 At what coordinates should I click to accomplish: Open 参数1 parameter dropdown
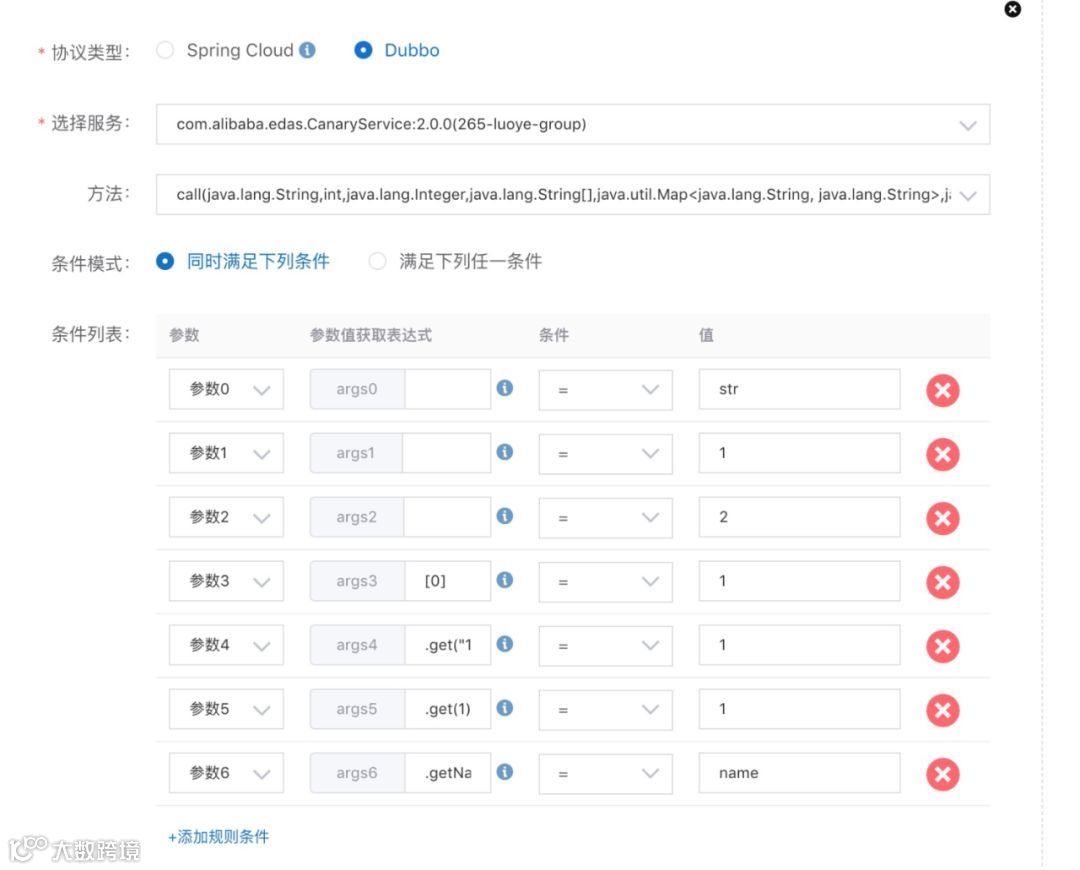pos(227,454)
